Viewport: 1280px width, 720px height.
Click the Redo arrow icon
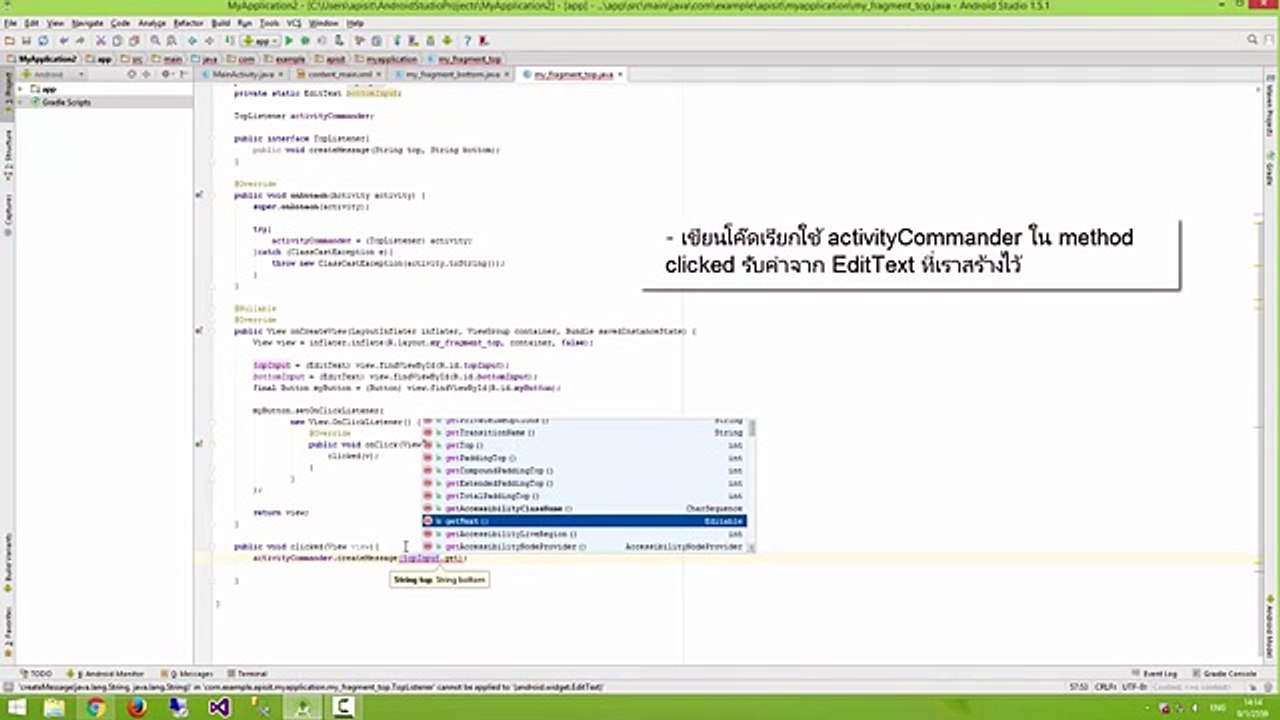pos(80,41)
